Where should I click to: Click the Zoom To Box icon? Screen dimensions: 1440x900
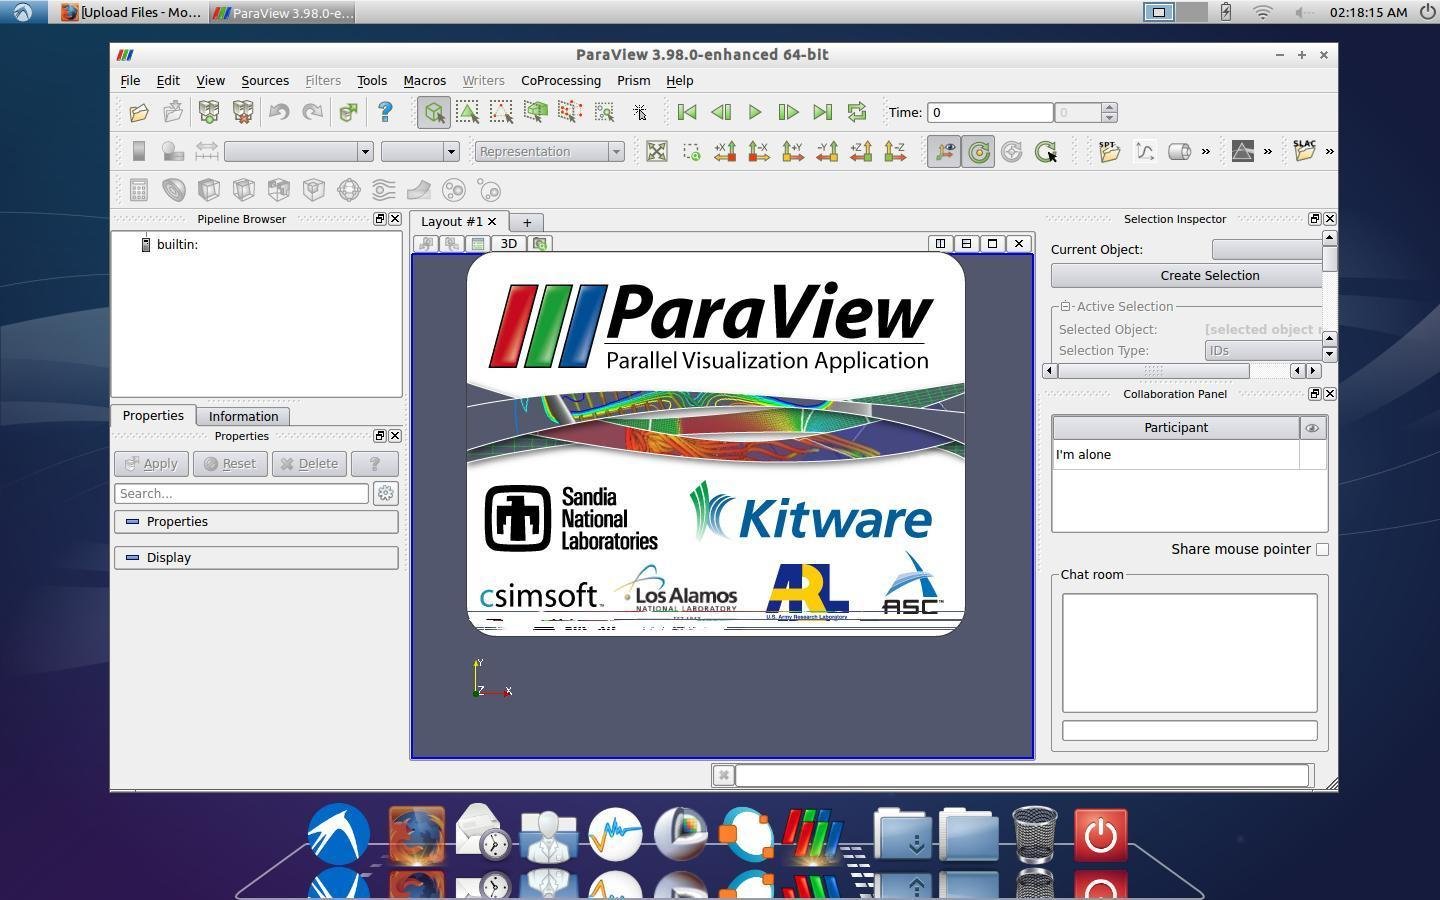(x=691, y=151)
